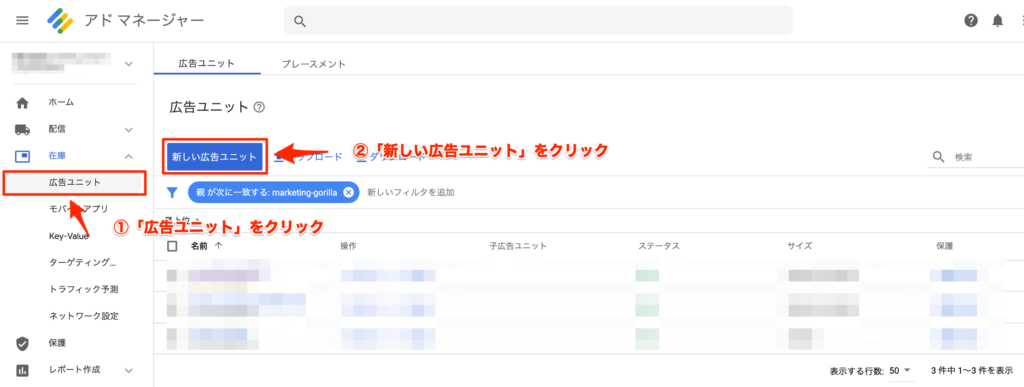Click the サイズ column header
The image size is (1024, 387).
point(799,246)
